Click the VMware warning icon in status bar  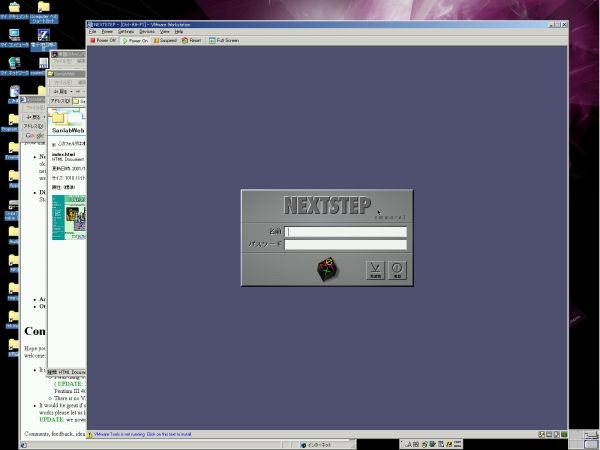pos(90,434)
